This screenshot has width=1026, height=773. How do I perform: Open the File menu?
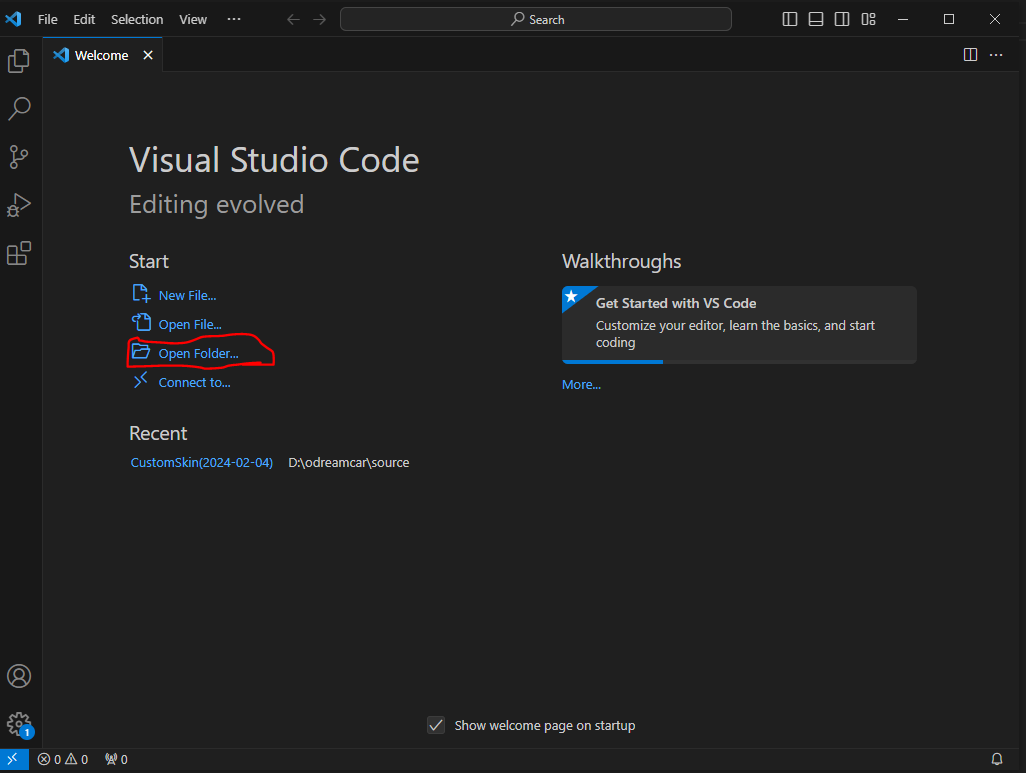tap(48, 20)
